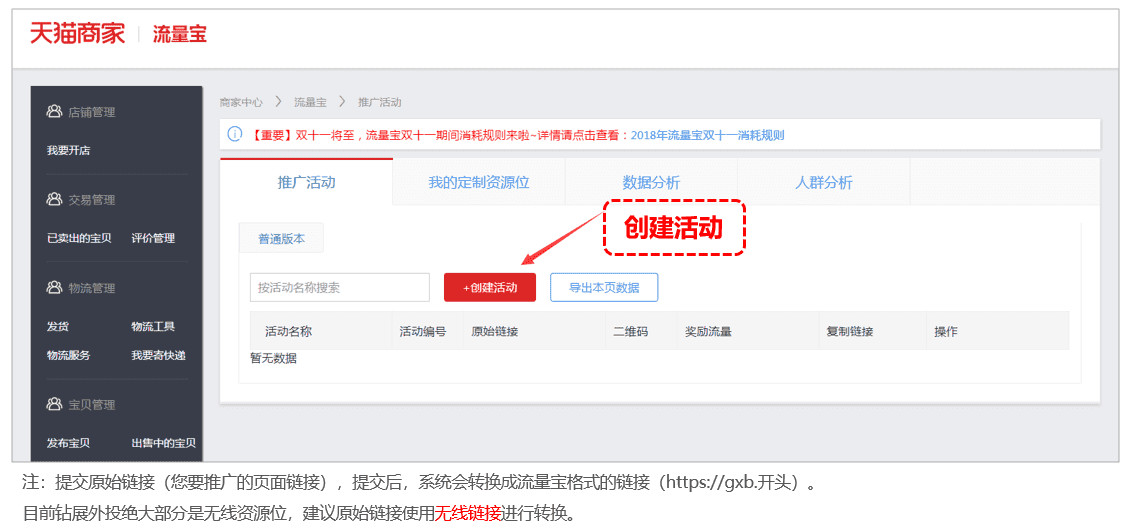
Task: Click 二维码 column header
Action: 631,331
